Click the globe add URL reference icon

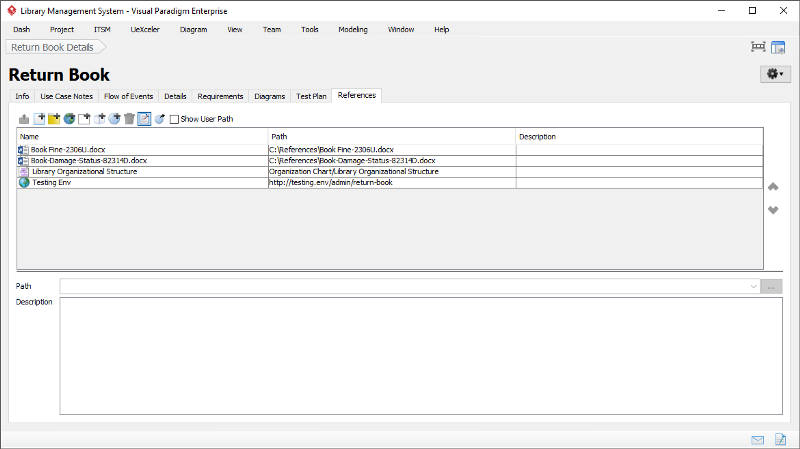69,119
